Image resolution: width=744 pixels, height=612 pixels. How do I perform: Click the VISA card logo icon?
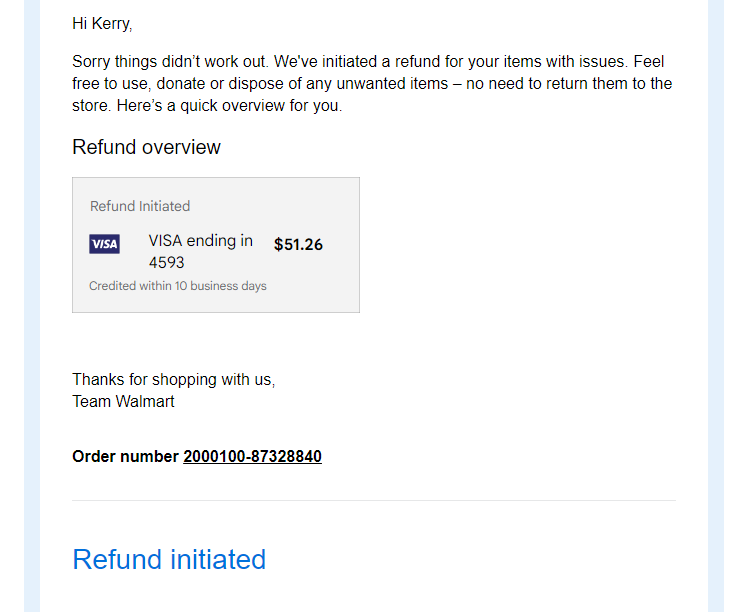(x=104, y=244)
